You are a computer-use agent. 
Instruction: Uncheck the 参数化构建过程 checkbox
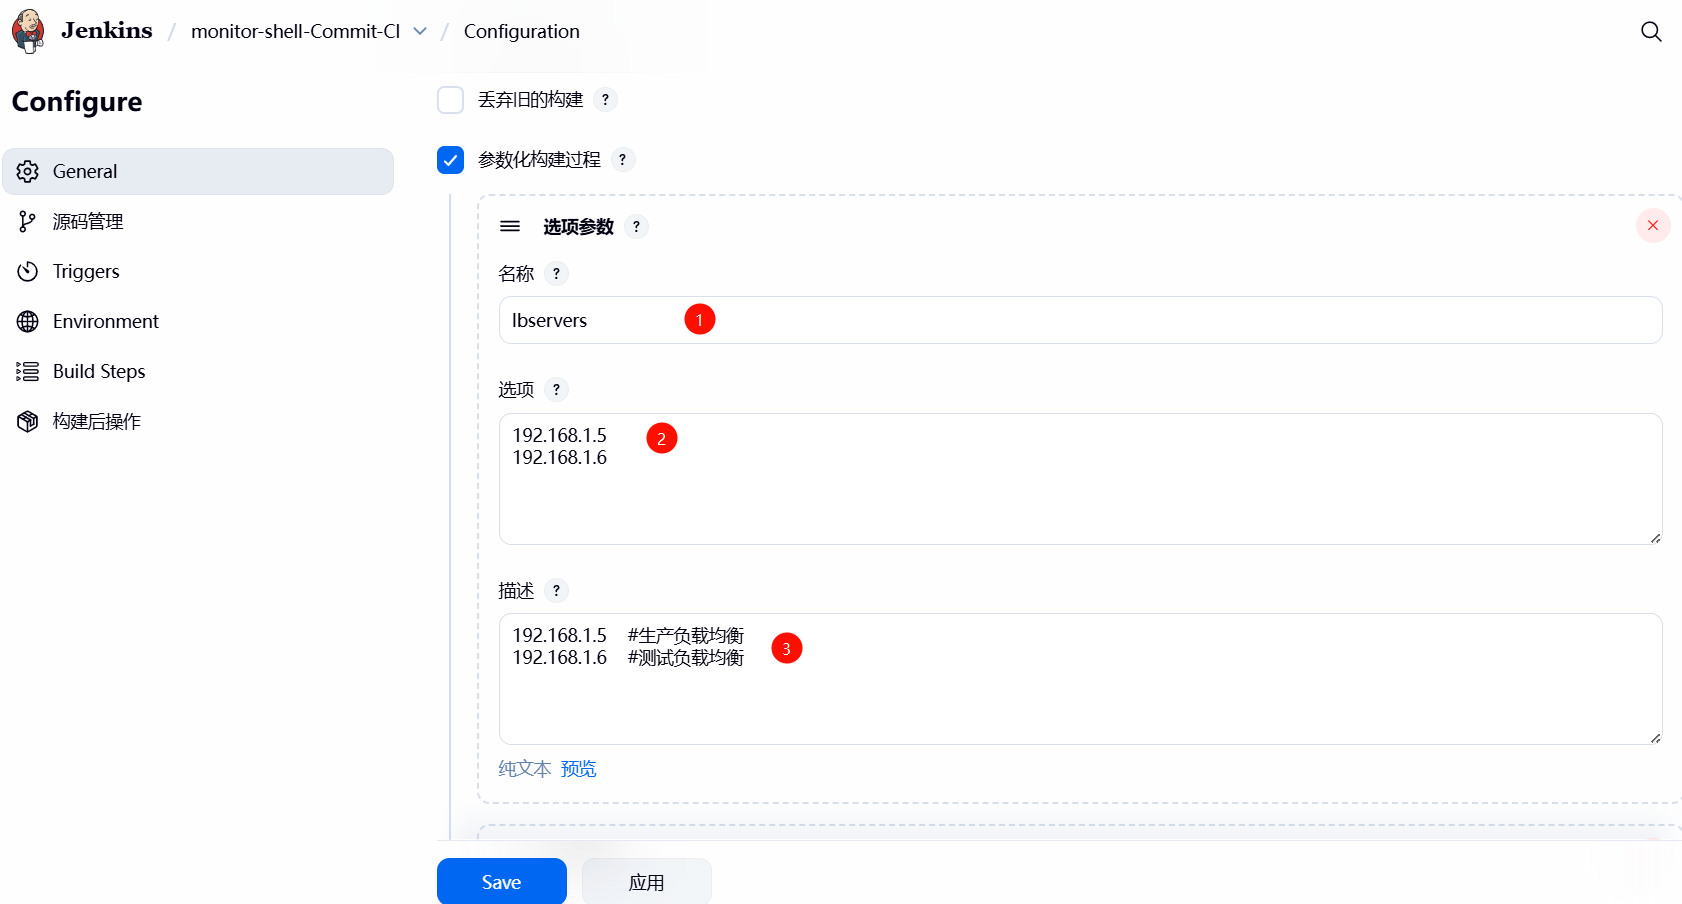coord(451,160)
